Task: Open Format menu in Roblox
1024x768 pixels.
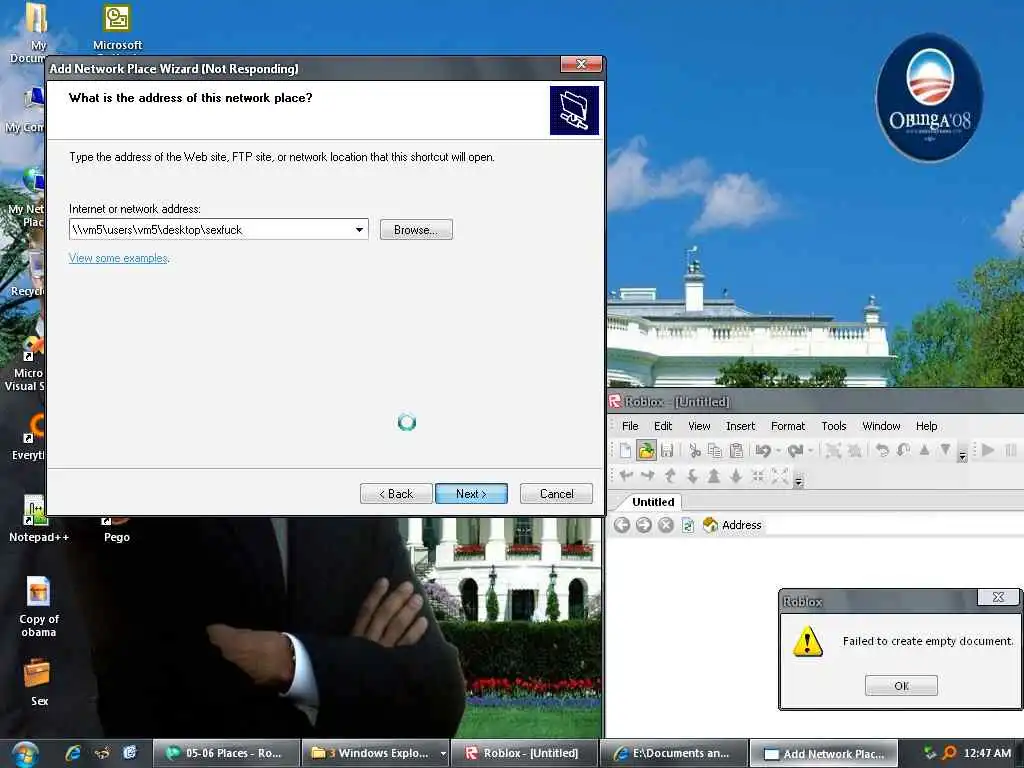Action: [x=788, y=426]
